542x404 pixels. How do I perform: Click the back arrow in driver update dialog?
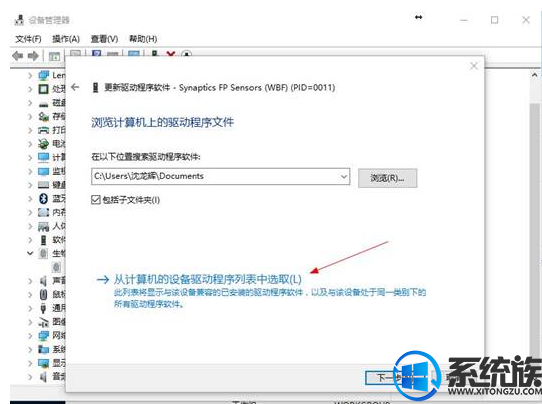point(75,87)
